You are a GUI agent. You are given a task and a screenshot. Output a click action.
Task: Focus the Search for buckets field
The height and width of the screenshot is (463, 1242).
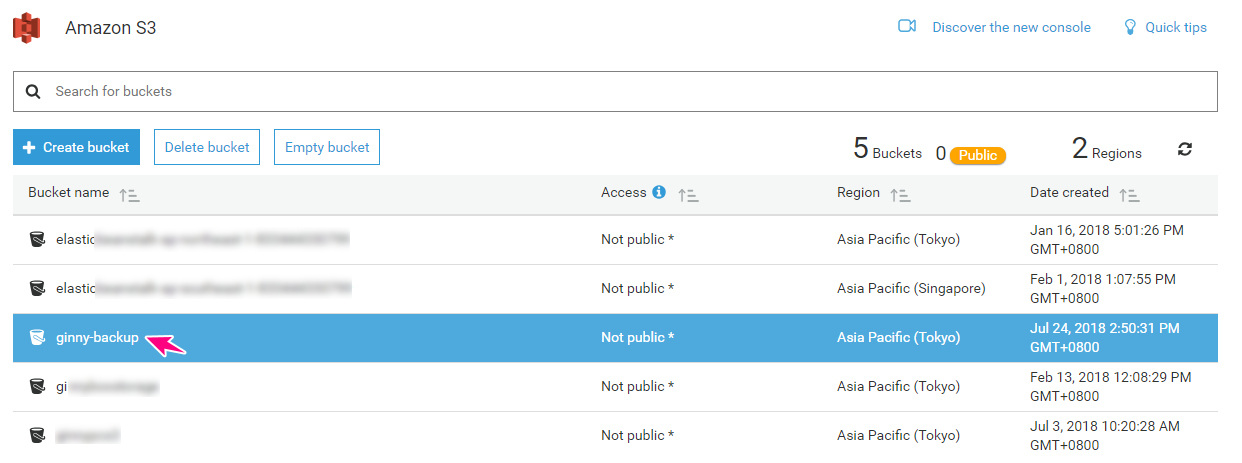[x=615, y=91]
